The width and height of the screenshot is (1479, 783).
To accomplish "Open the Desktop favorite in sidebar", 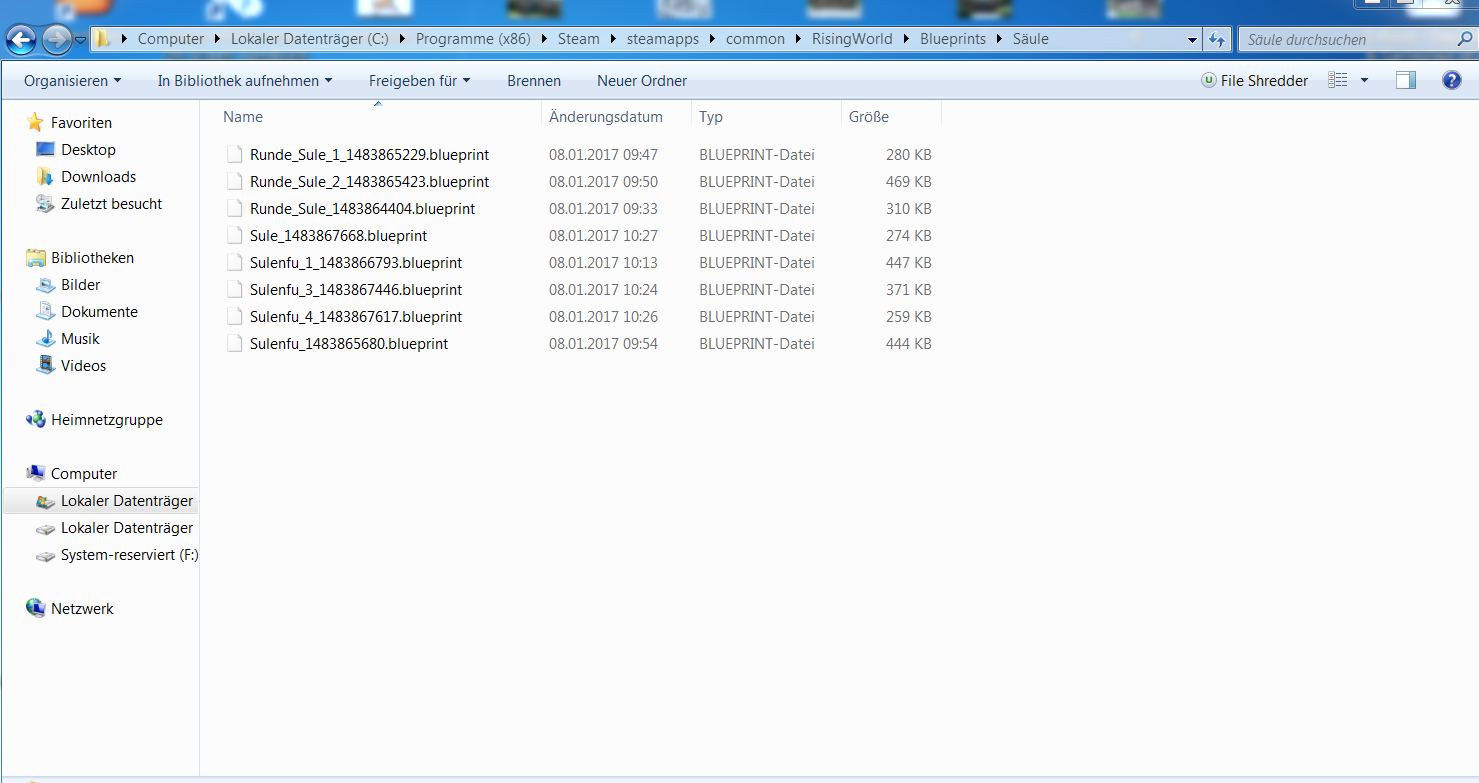I will 88,150.
